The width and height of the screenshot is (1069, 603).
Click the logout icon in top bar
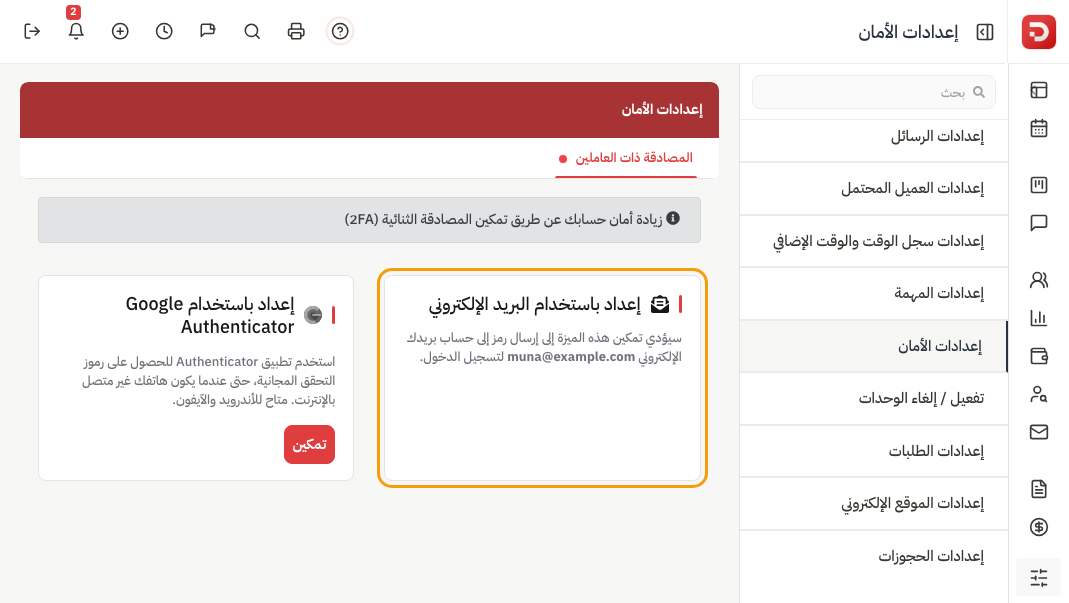click(32, 31)
